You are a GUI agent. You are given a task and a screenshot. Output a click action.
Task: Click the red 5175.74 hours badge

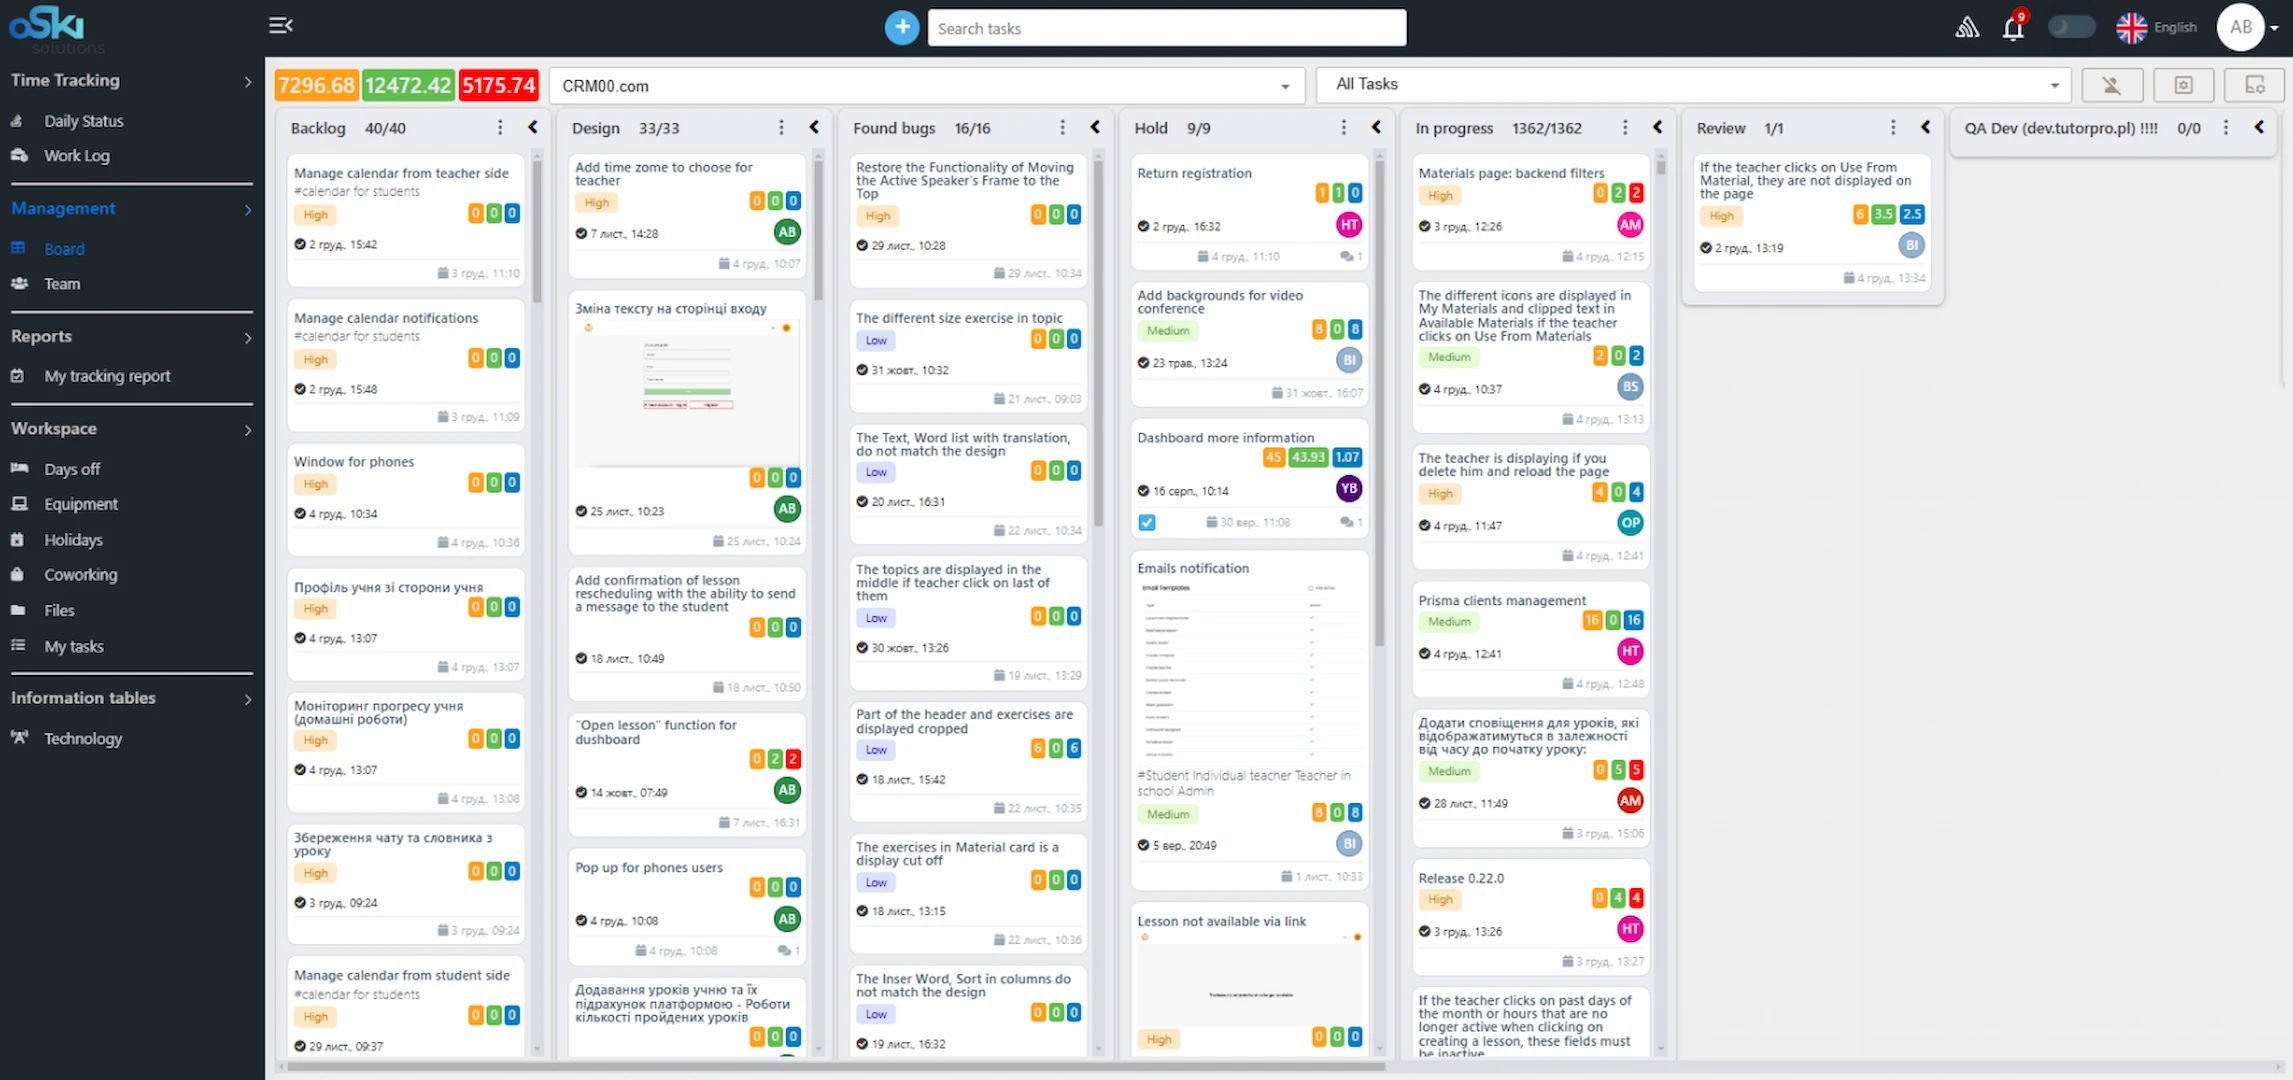tap(498, 85)
